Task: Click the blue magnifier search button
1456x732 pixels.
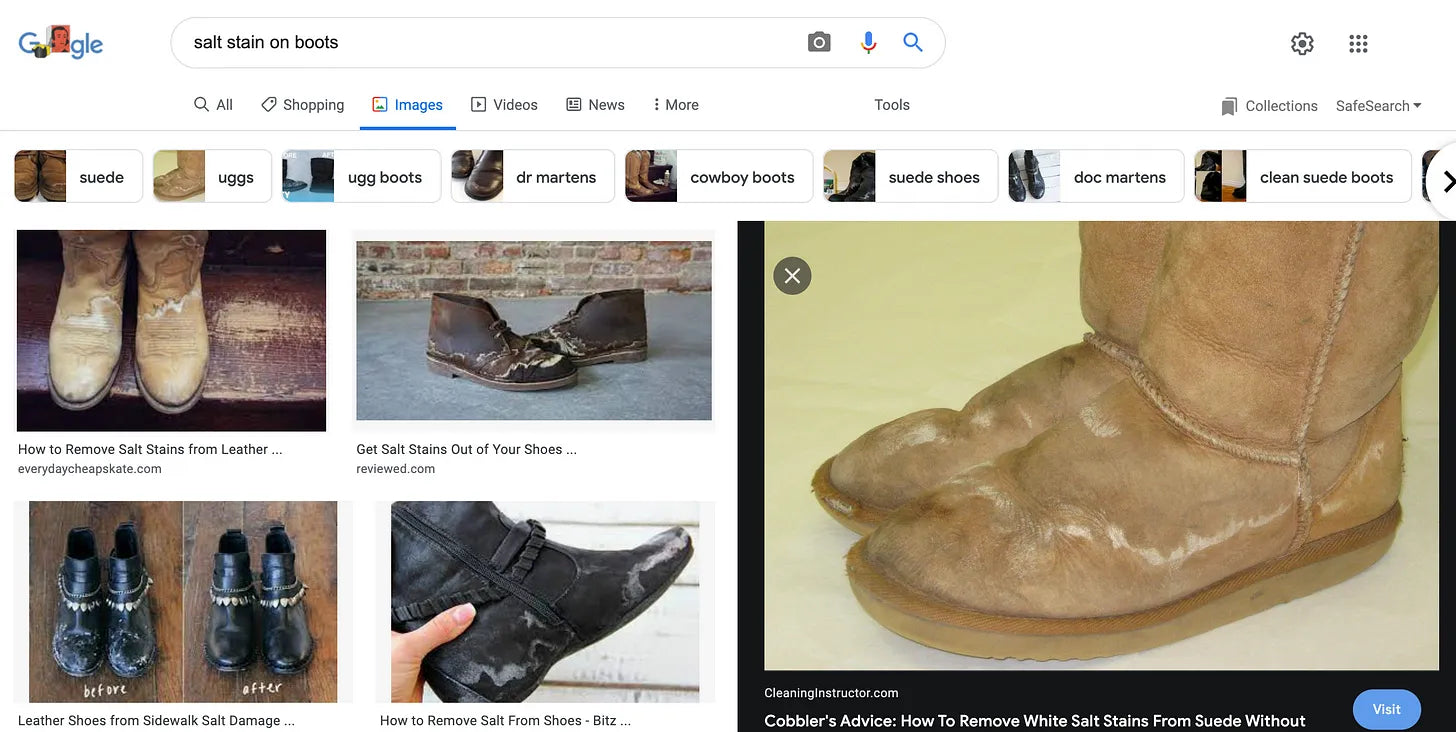Action: pyautogui.click(x=913, y=42)
